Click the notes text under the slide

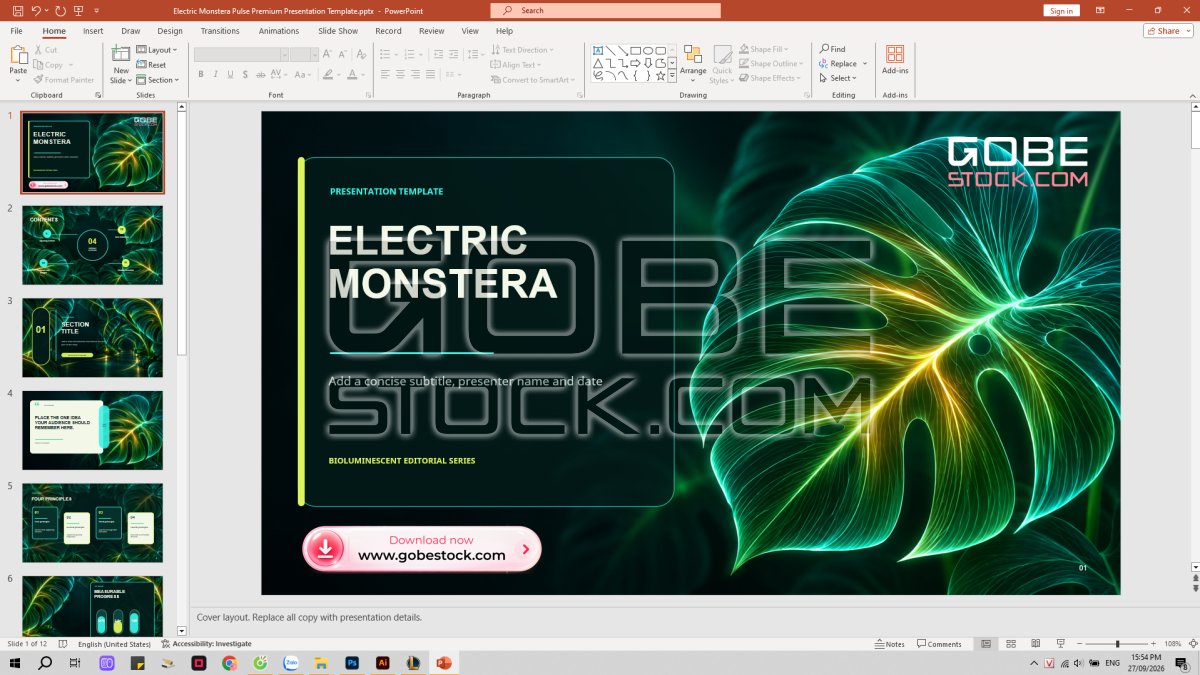(309, 617)
